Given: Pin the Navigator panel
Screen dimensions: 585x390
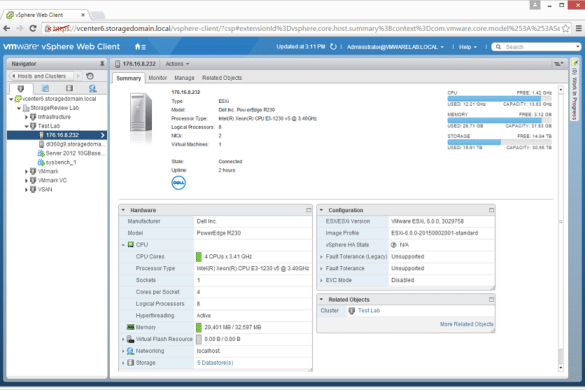Looking at the screenshot, I should [102, 64].
